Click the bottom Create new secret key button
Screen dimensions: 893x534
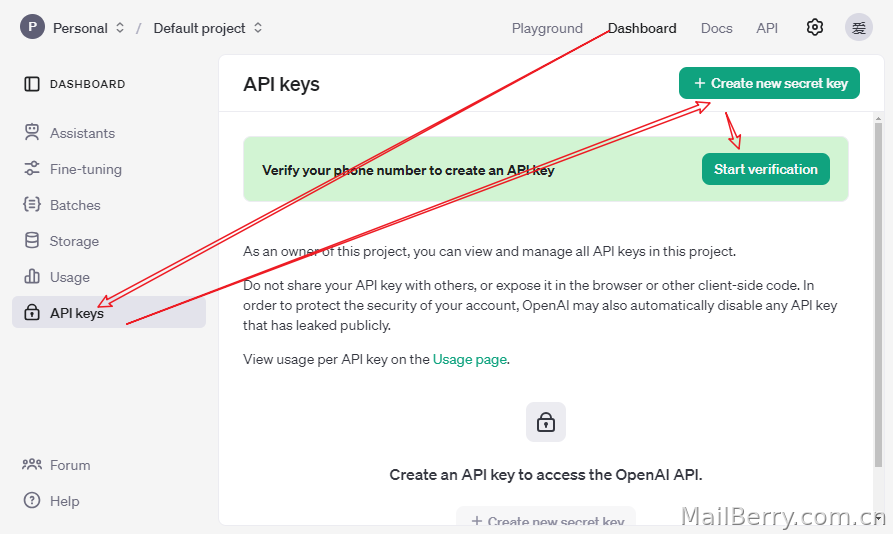coord(546,517)
